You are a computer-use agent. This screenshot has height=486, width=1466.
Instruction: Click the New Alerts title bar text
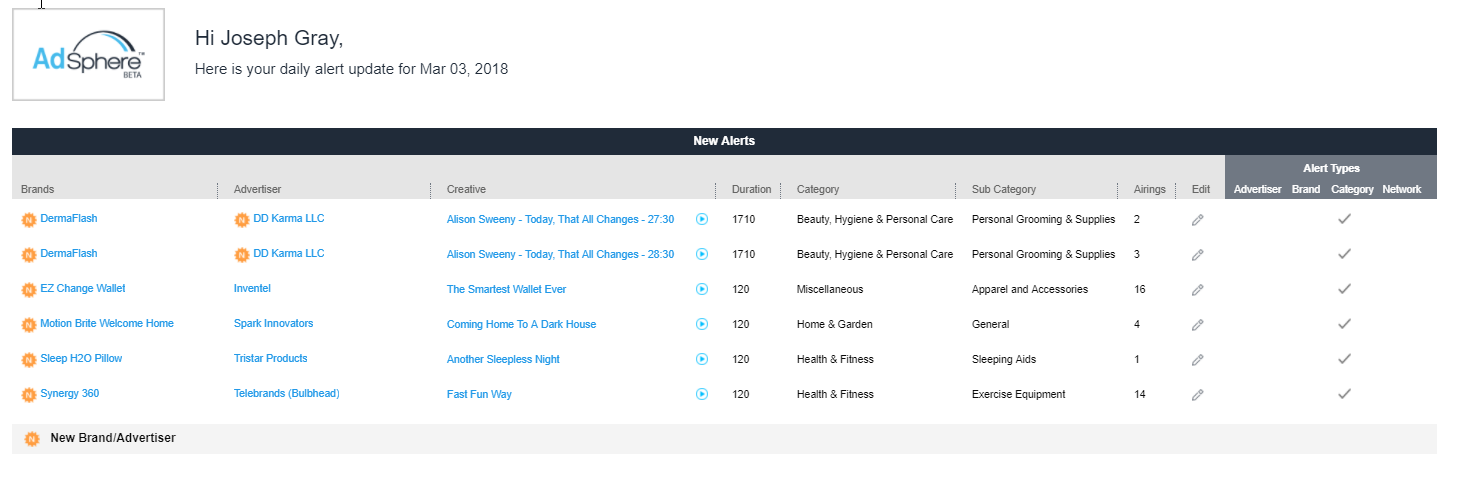coord(724,141)
